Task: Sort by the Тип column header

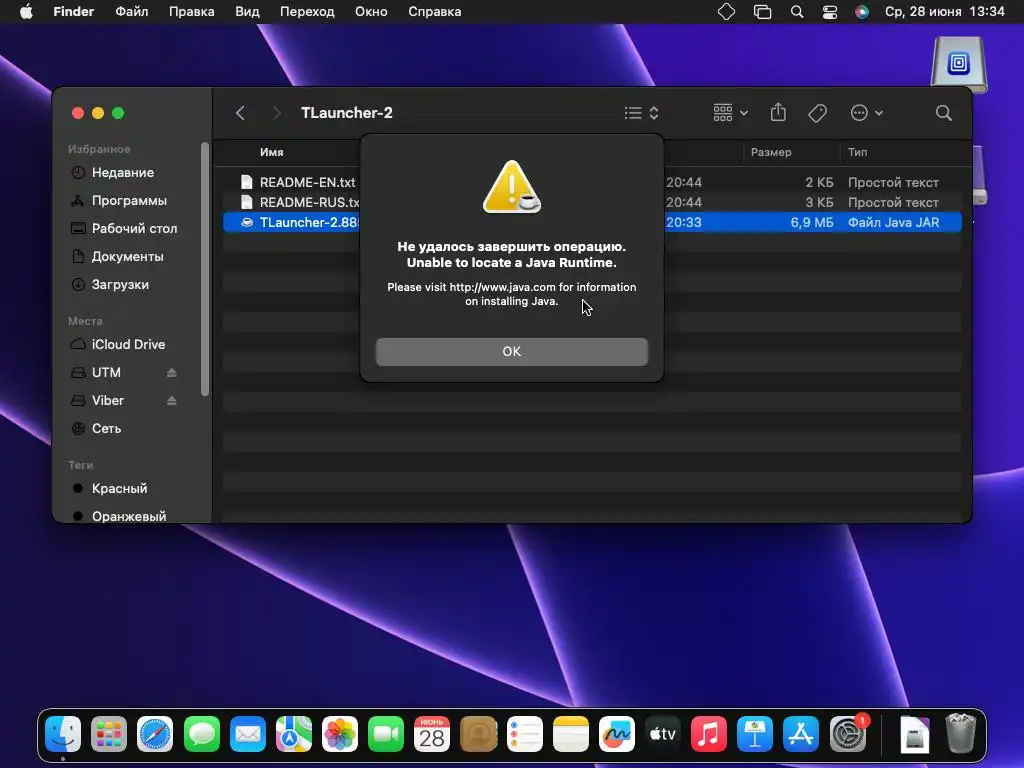Action: coord(857,152)
